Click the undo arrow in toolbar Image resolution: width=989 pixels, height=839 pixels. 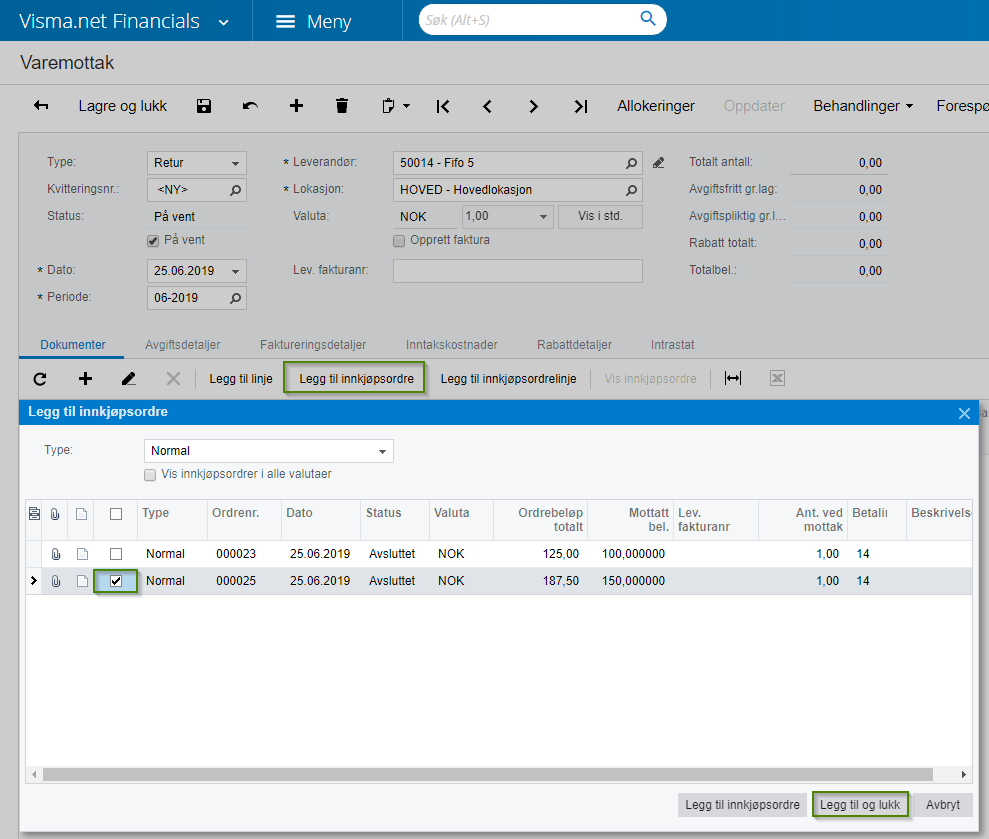(x=250, y=106)
